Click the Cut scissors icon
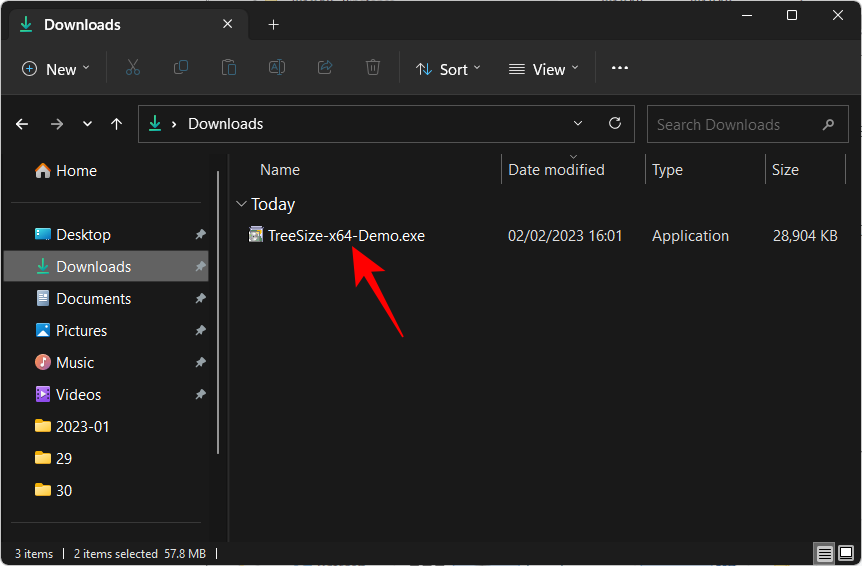This screenshot has height=566, width=862. point(132,68)
